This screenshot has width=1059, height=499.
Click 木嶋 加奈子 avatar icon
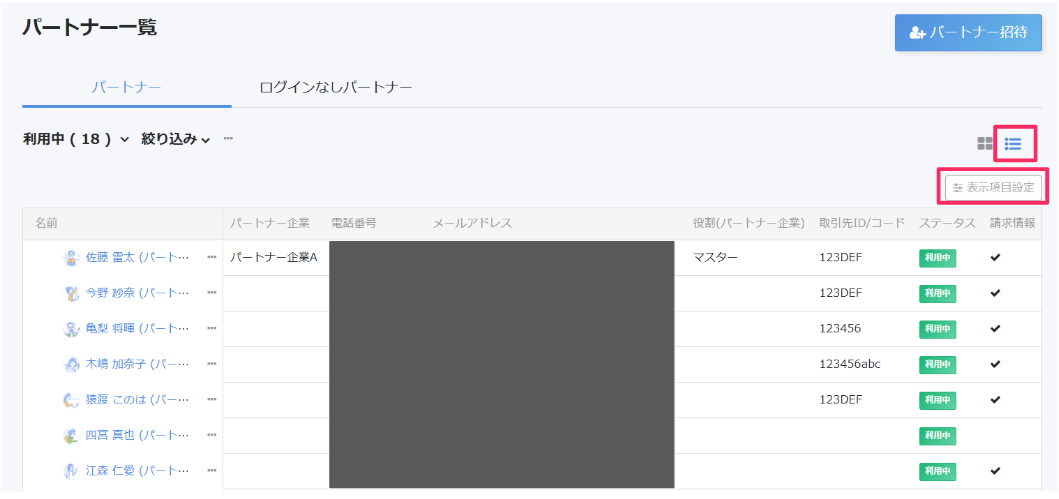coord(72,364)
